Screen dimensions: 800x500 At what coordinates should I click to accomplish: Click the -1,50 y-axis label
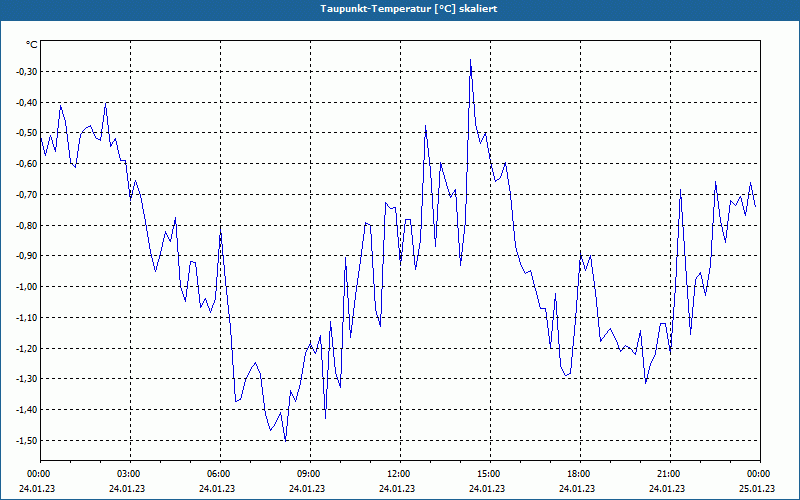[27, 440]
